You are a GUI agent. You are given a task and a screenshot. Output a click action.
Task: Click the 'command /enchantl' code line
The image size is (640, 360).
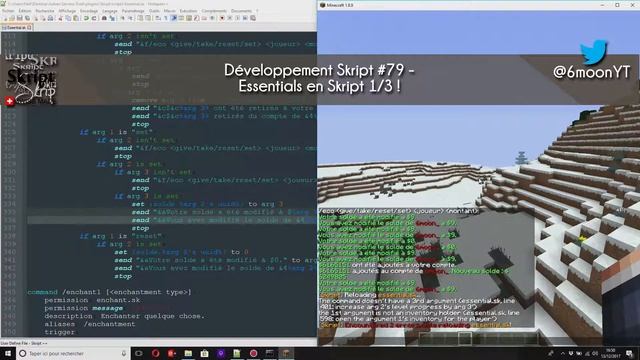click(109, 292)
